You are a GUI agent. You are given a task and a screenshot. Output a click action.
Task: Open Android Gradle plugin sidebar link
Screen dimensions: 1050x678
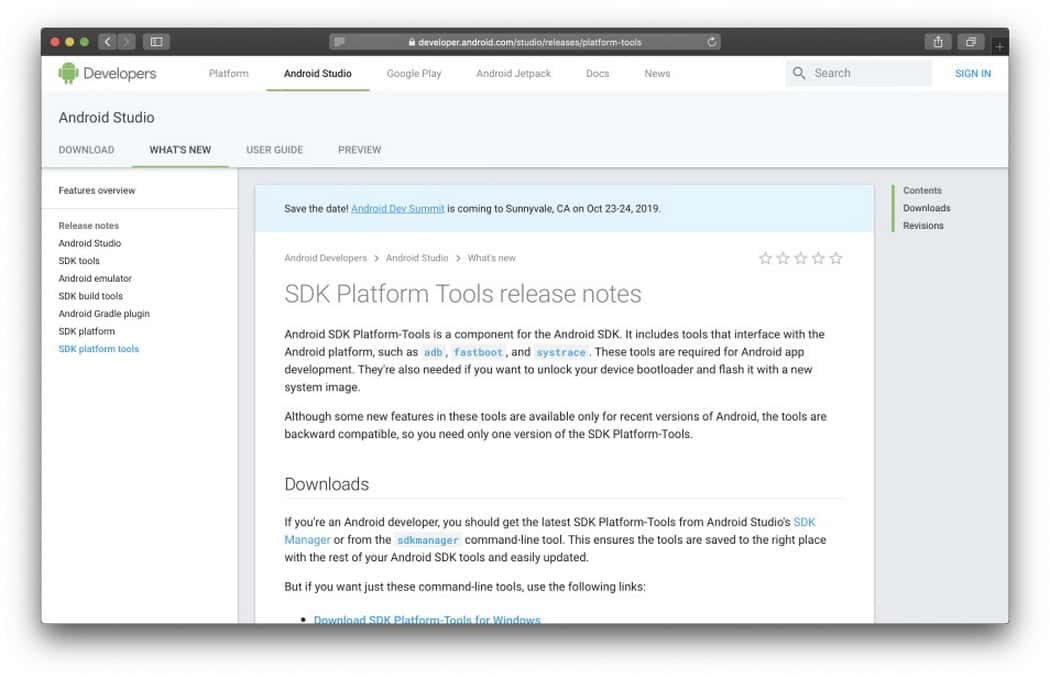[104, 314]
